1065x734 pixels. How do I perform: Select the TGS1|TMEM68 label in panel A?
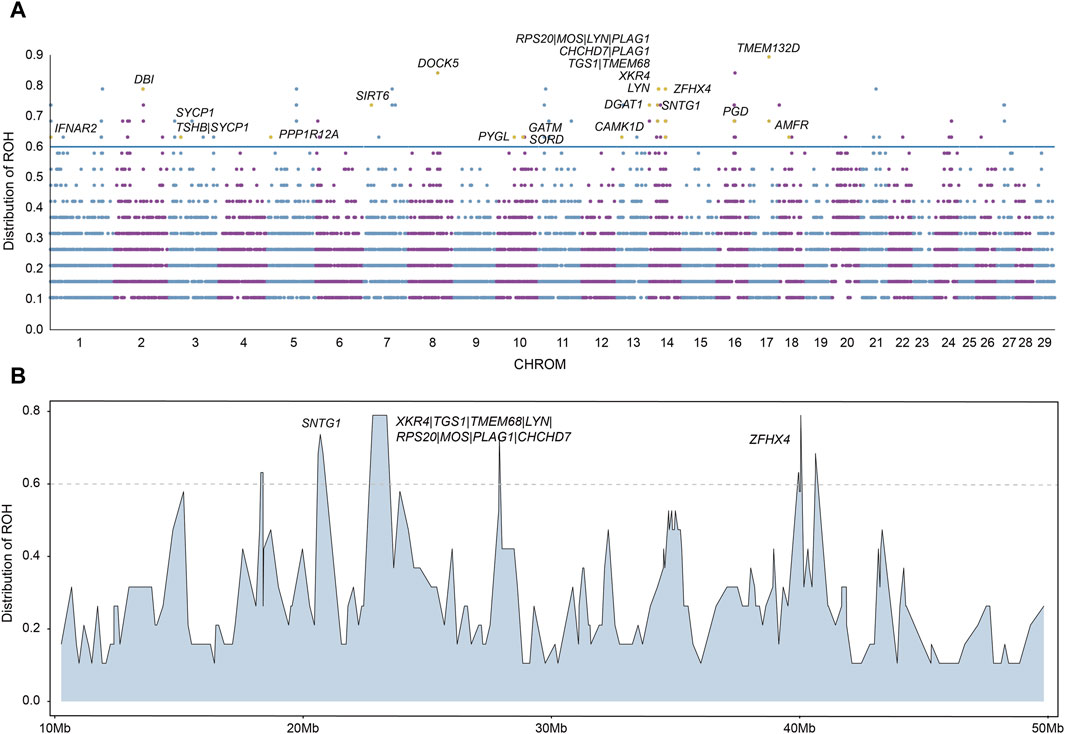609,64
